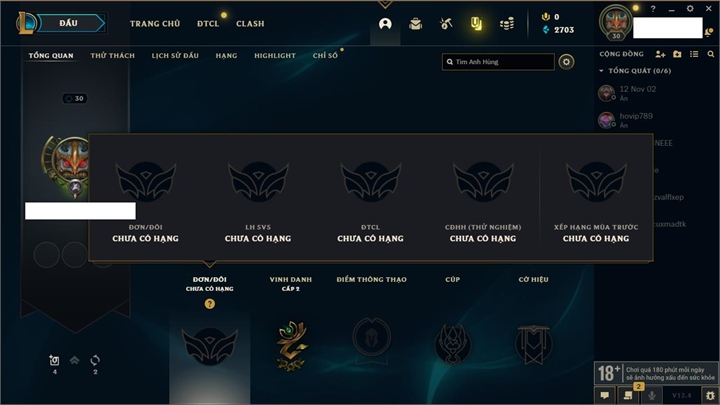The width and height of the screenshot is (720, 405).
Task: Open the Store coins icon
Action: point(507,24)
